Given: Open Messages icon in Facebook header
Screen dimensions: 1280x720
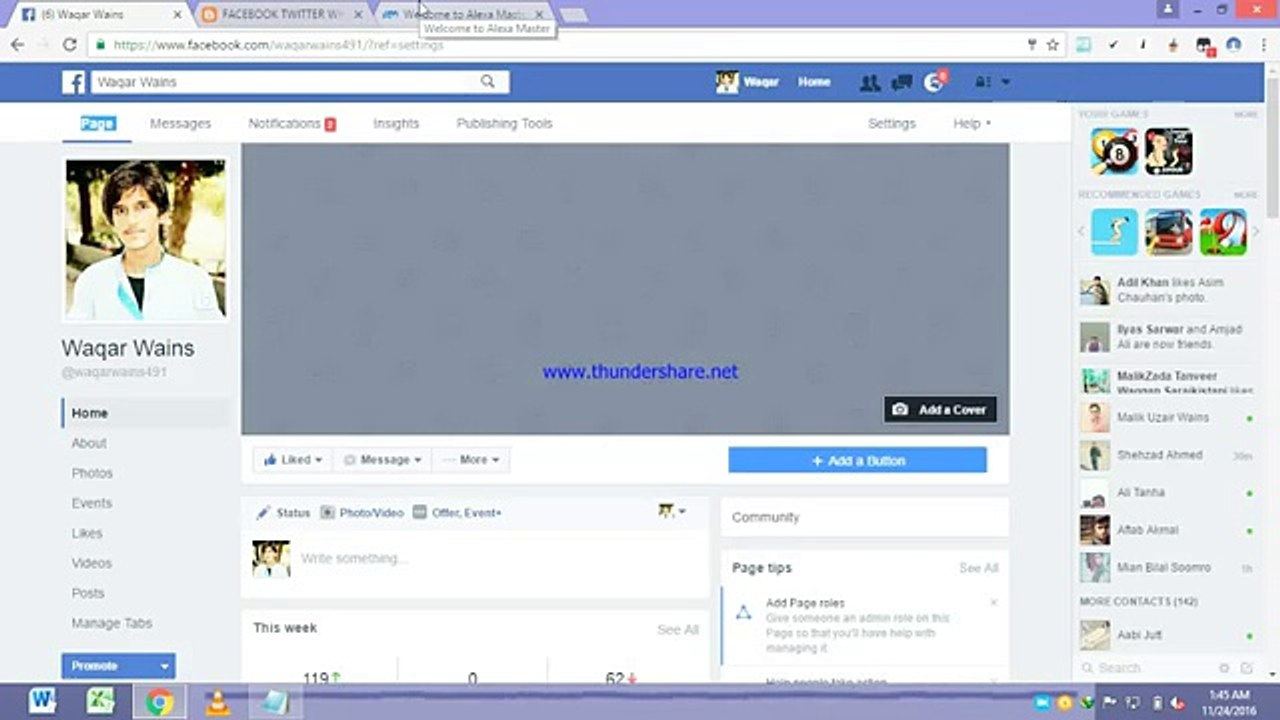Looking at the screenshot, I should tap(902, 83).
